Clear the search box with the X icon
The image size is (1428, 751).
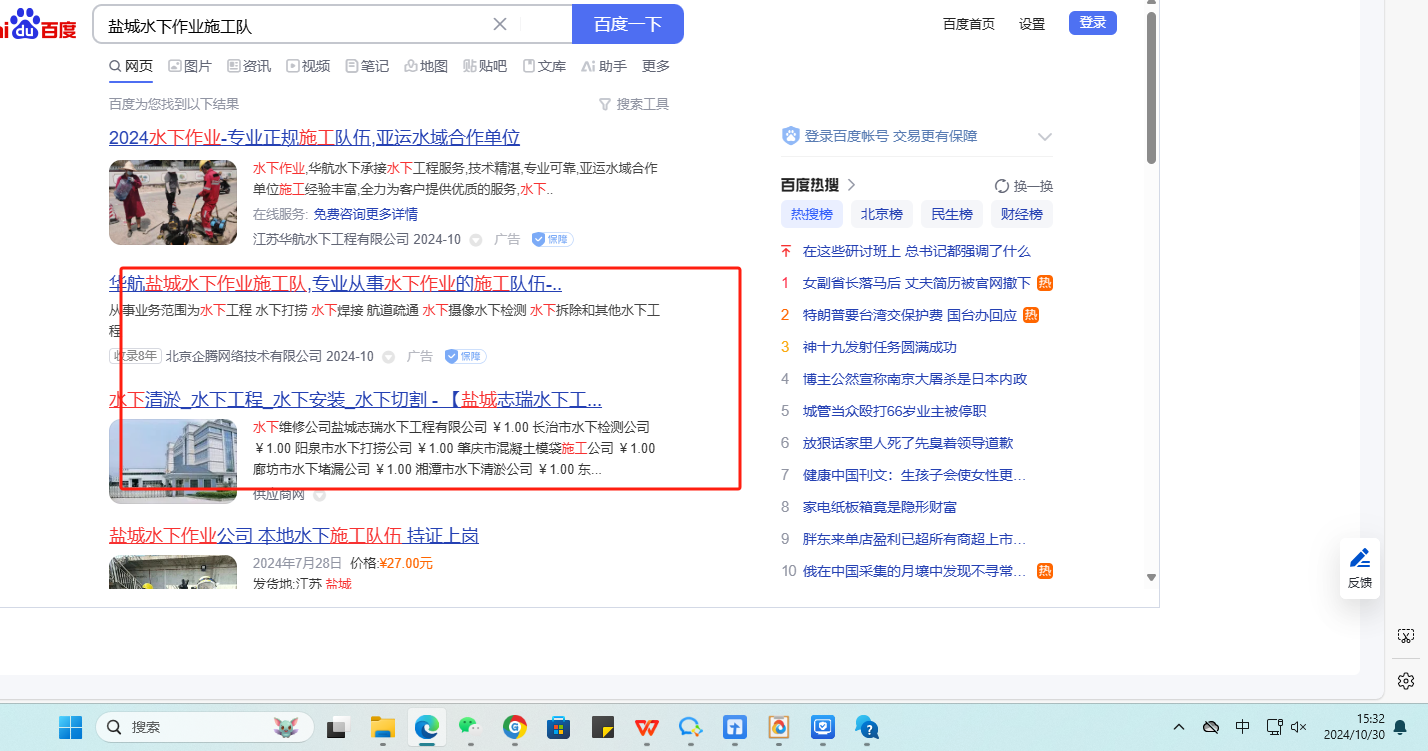[x=500, y=24]
